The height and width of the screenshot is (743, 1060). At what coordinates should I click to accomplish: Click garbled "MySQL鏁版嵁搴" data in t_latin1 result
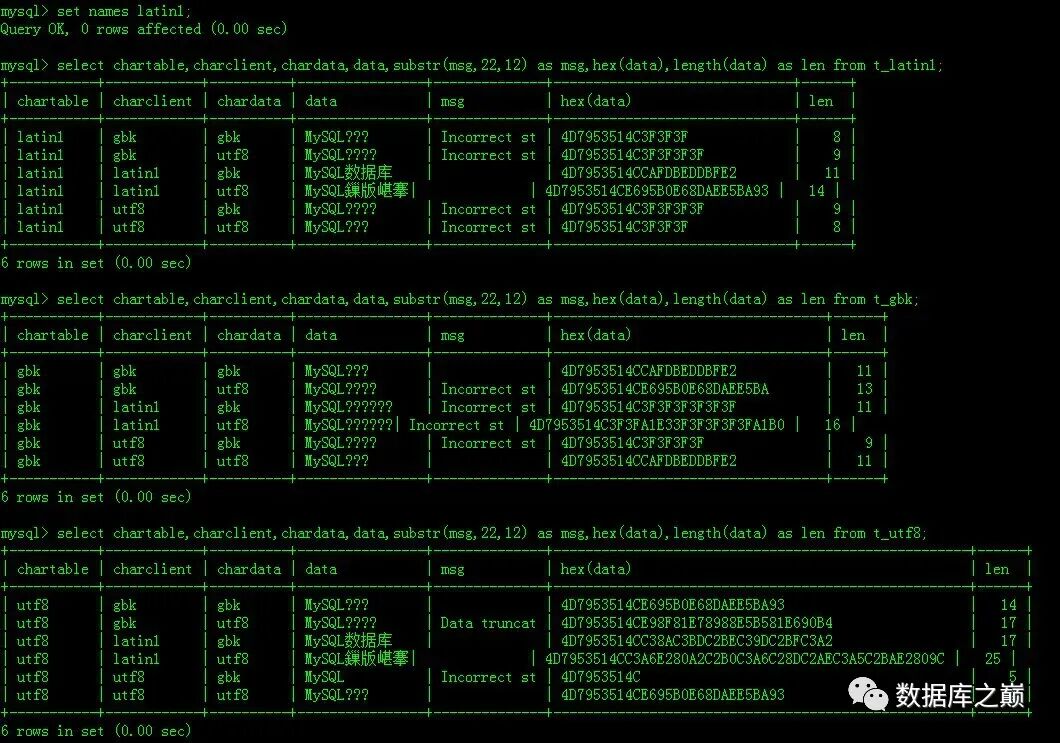coord(356,191)
